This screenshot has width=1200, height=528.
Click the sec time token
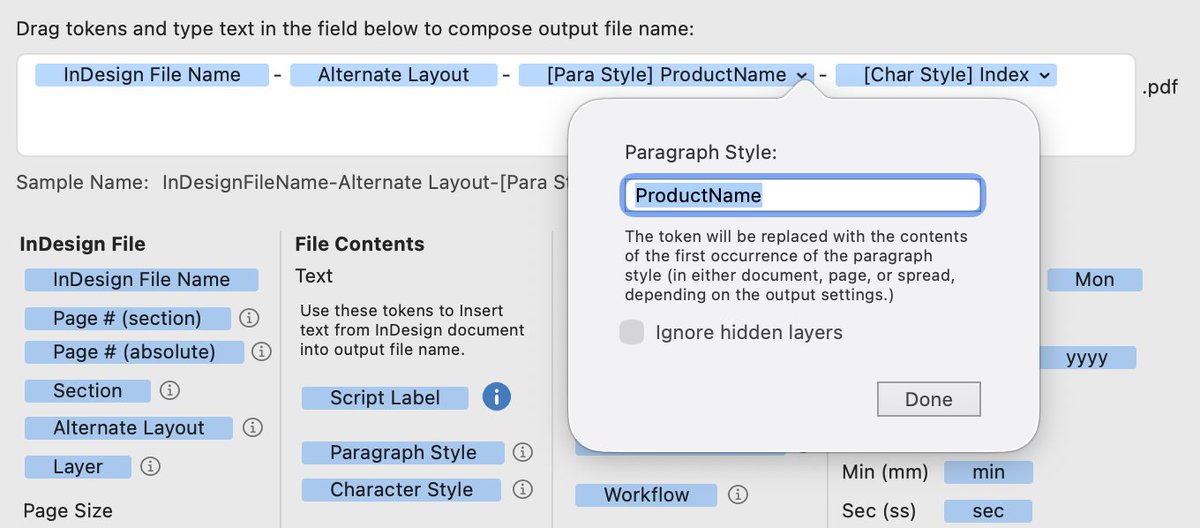pos(988,511)
